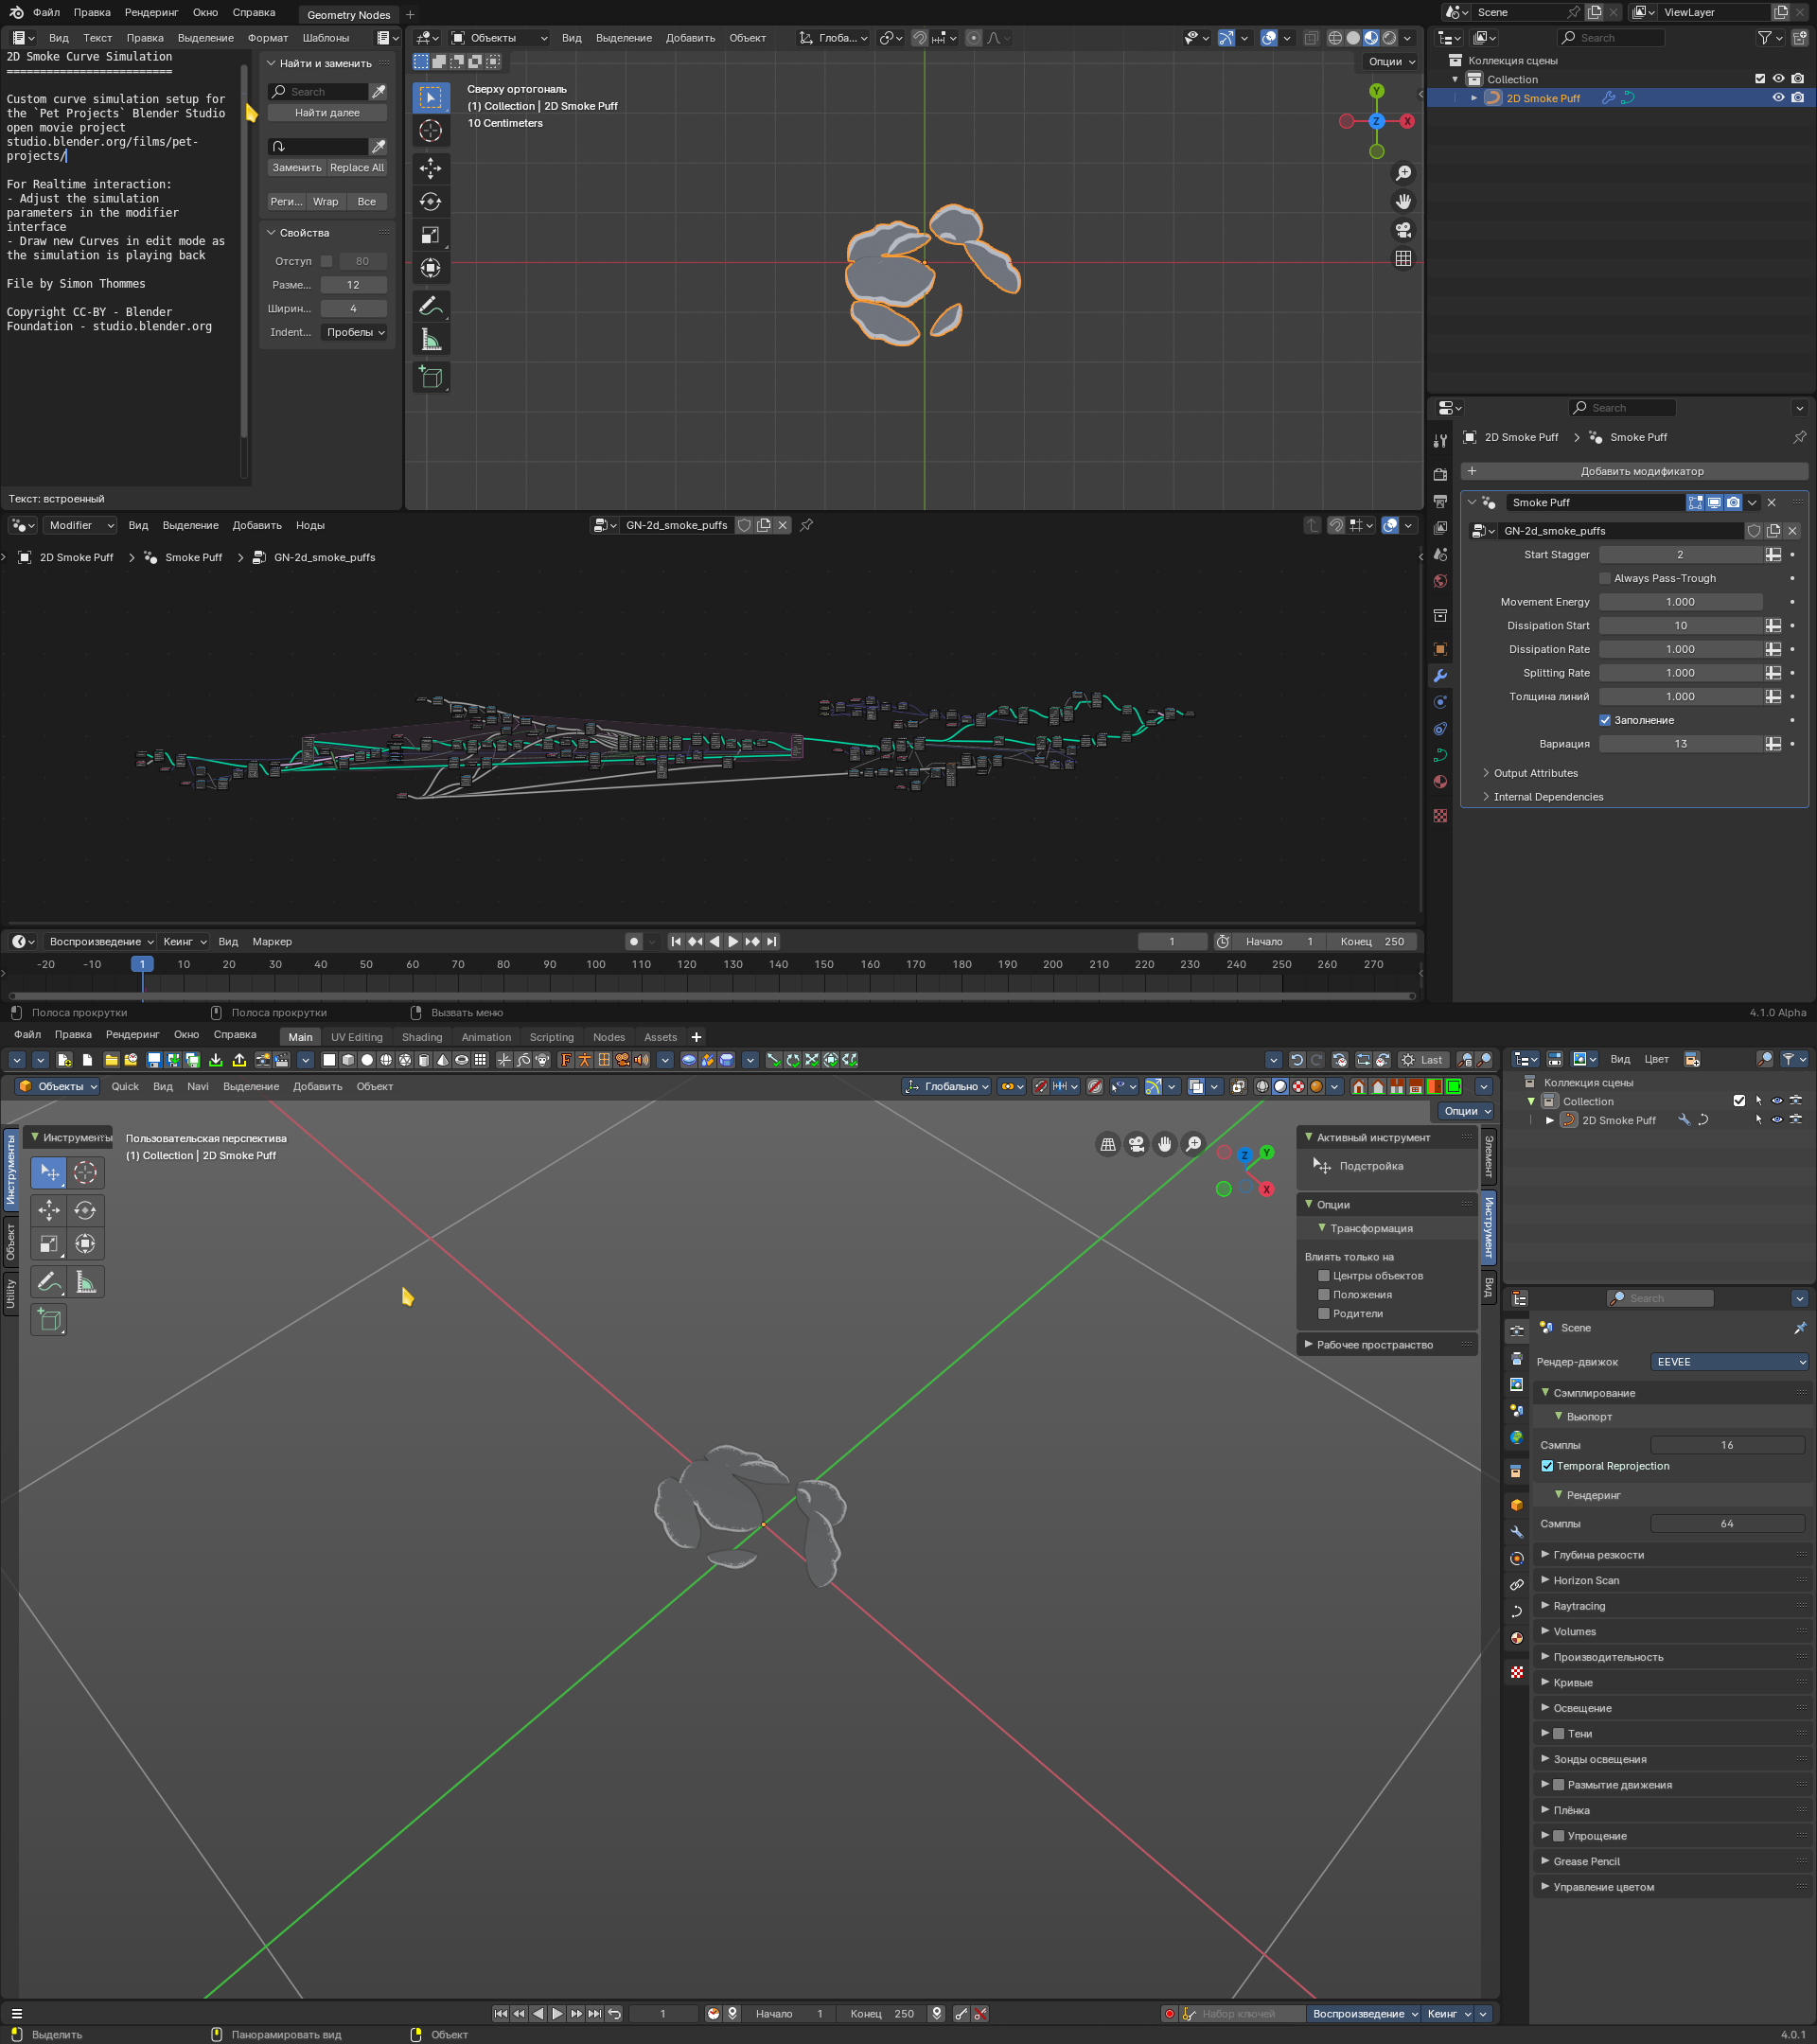
Task: Toggle Temporal Reprojection checkbox
Action: (1547, 1466)
